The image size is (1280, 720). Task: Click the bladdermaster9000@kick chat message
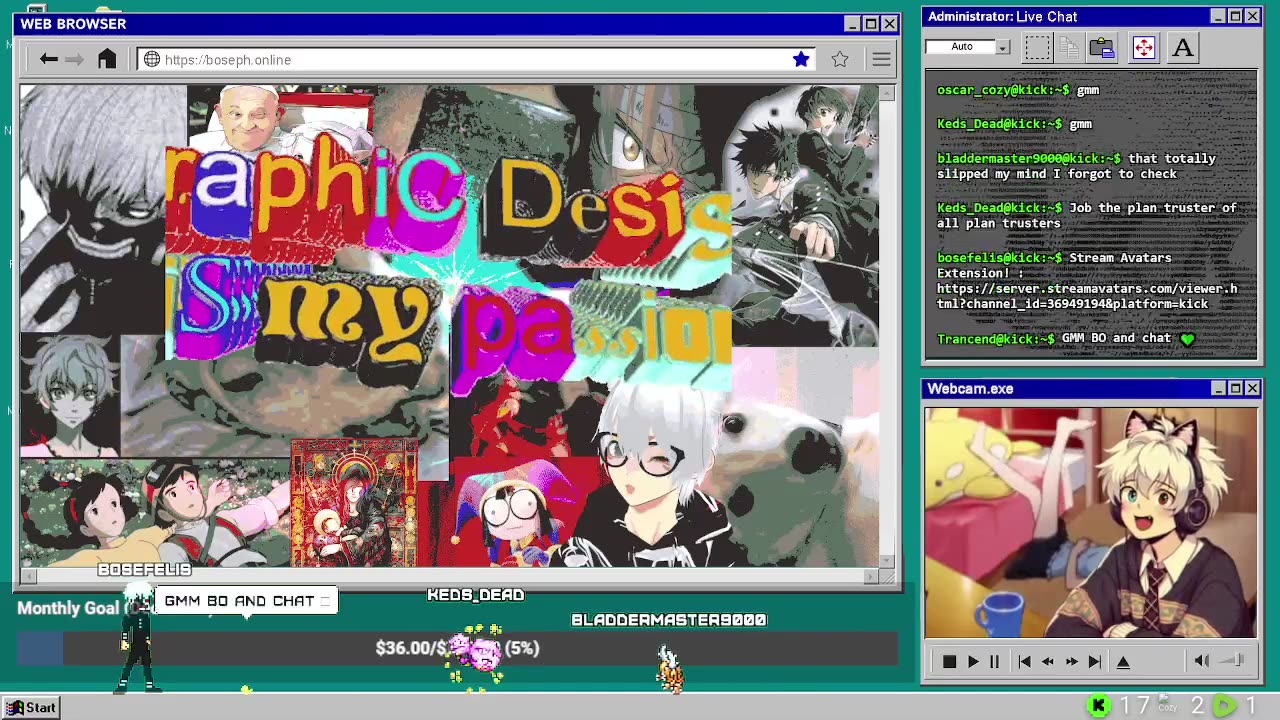click(x=1076, y=166)
